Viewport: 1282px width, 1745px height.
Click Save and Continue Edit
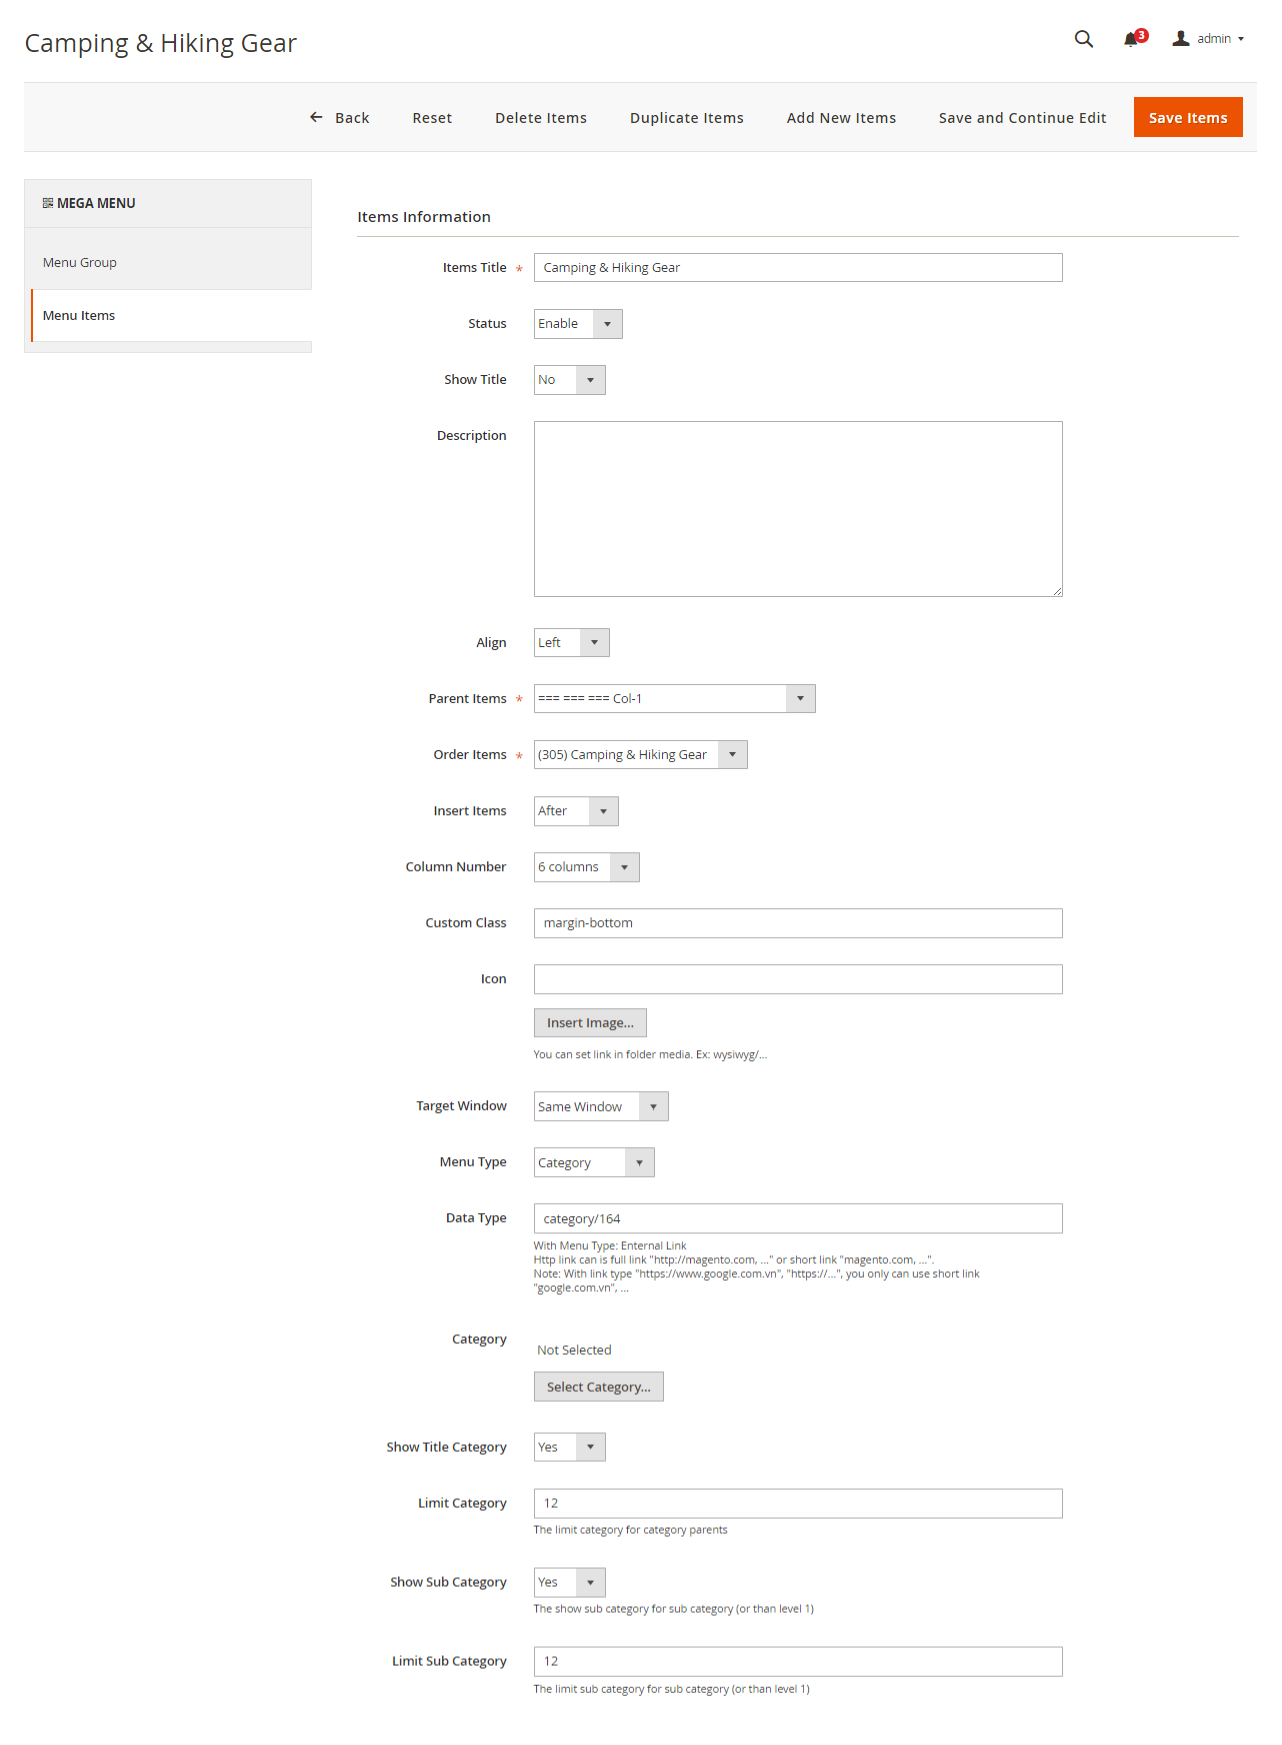(1022, 118)
